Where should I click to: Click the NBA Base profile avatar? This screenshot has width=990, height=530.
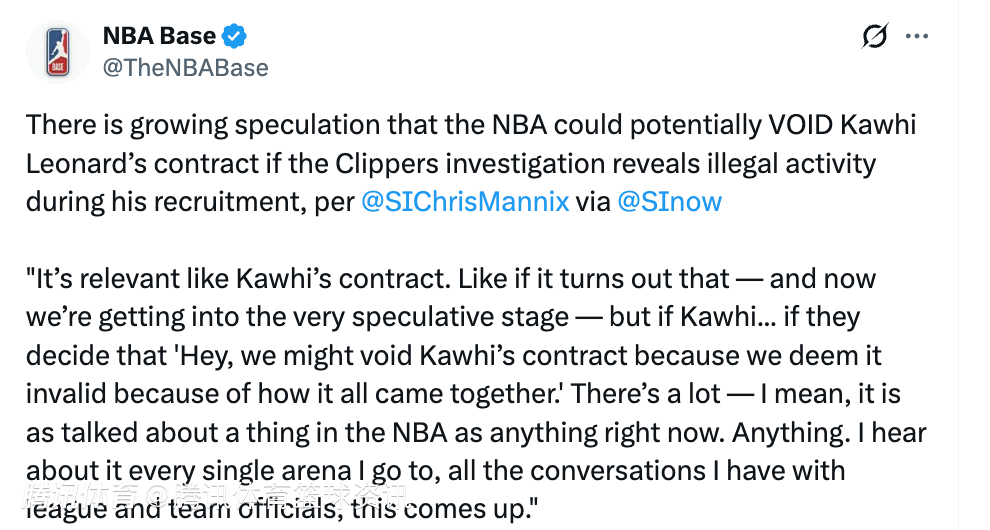[x=58, y=51]
